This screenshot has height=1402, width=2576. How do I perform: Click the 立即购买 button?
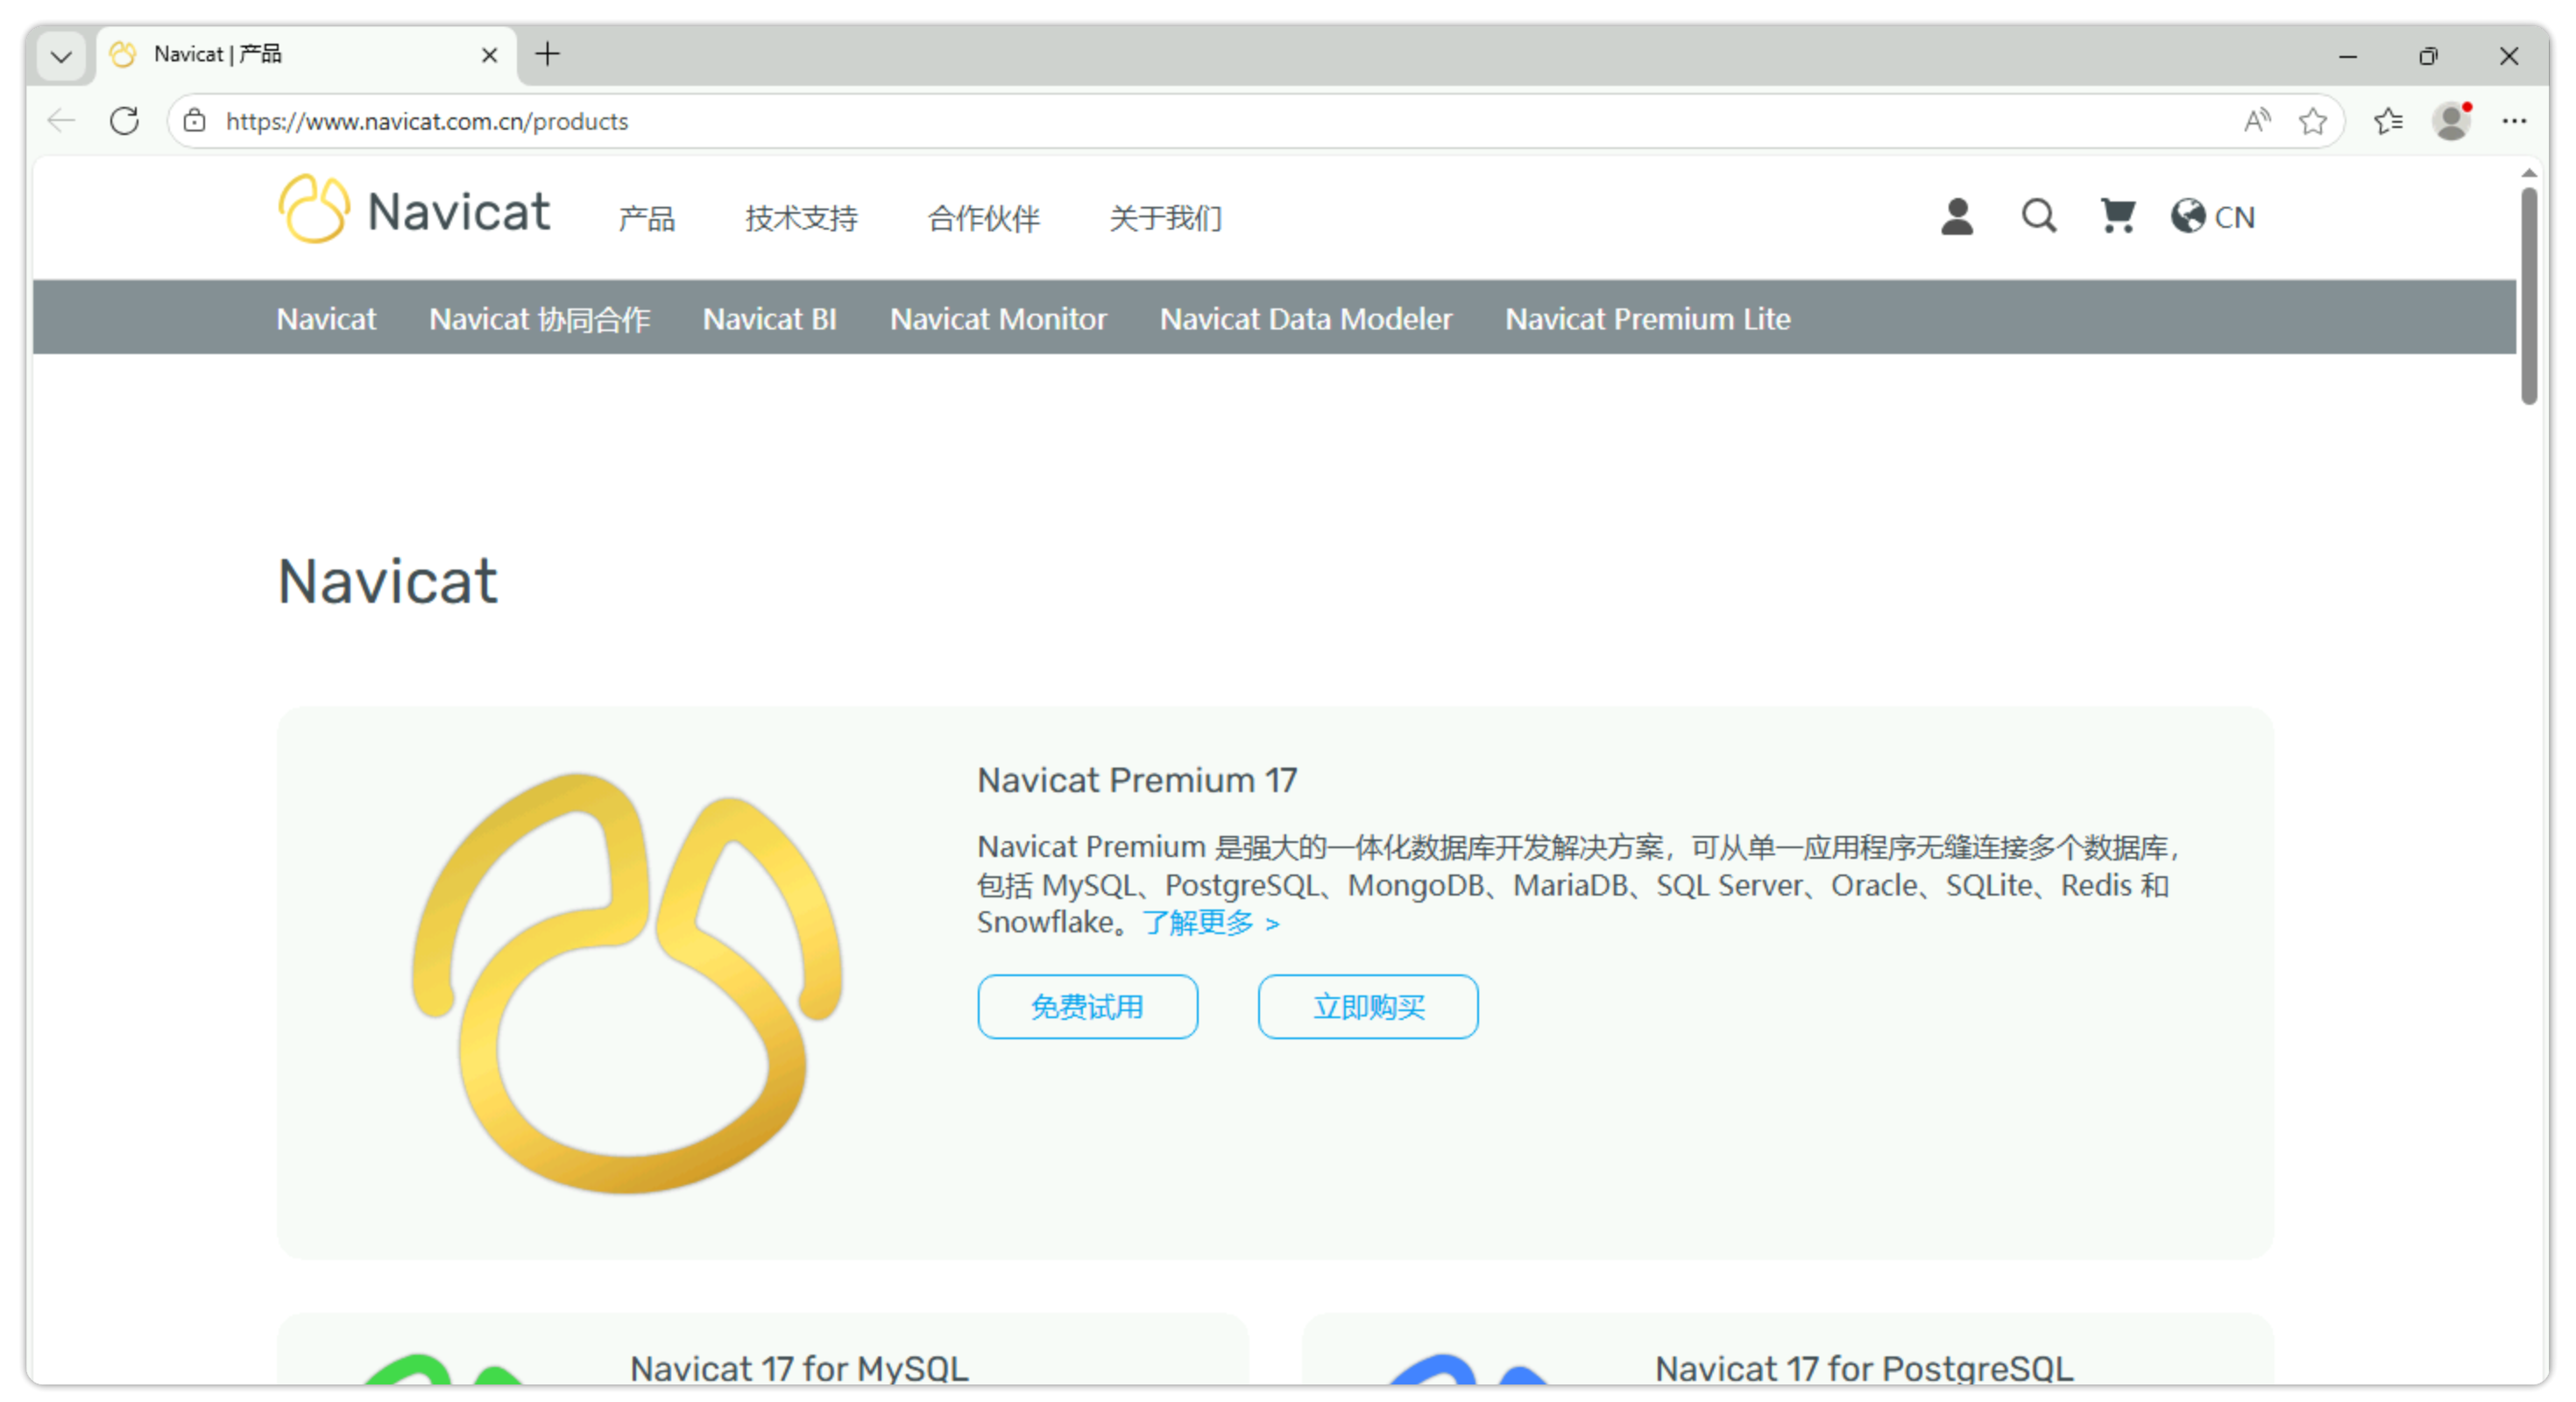pos(1367,1006)
